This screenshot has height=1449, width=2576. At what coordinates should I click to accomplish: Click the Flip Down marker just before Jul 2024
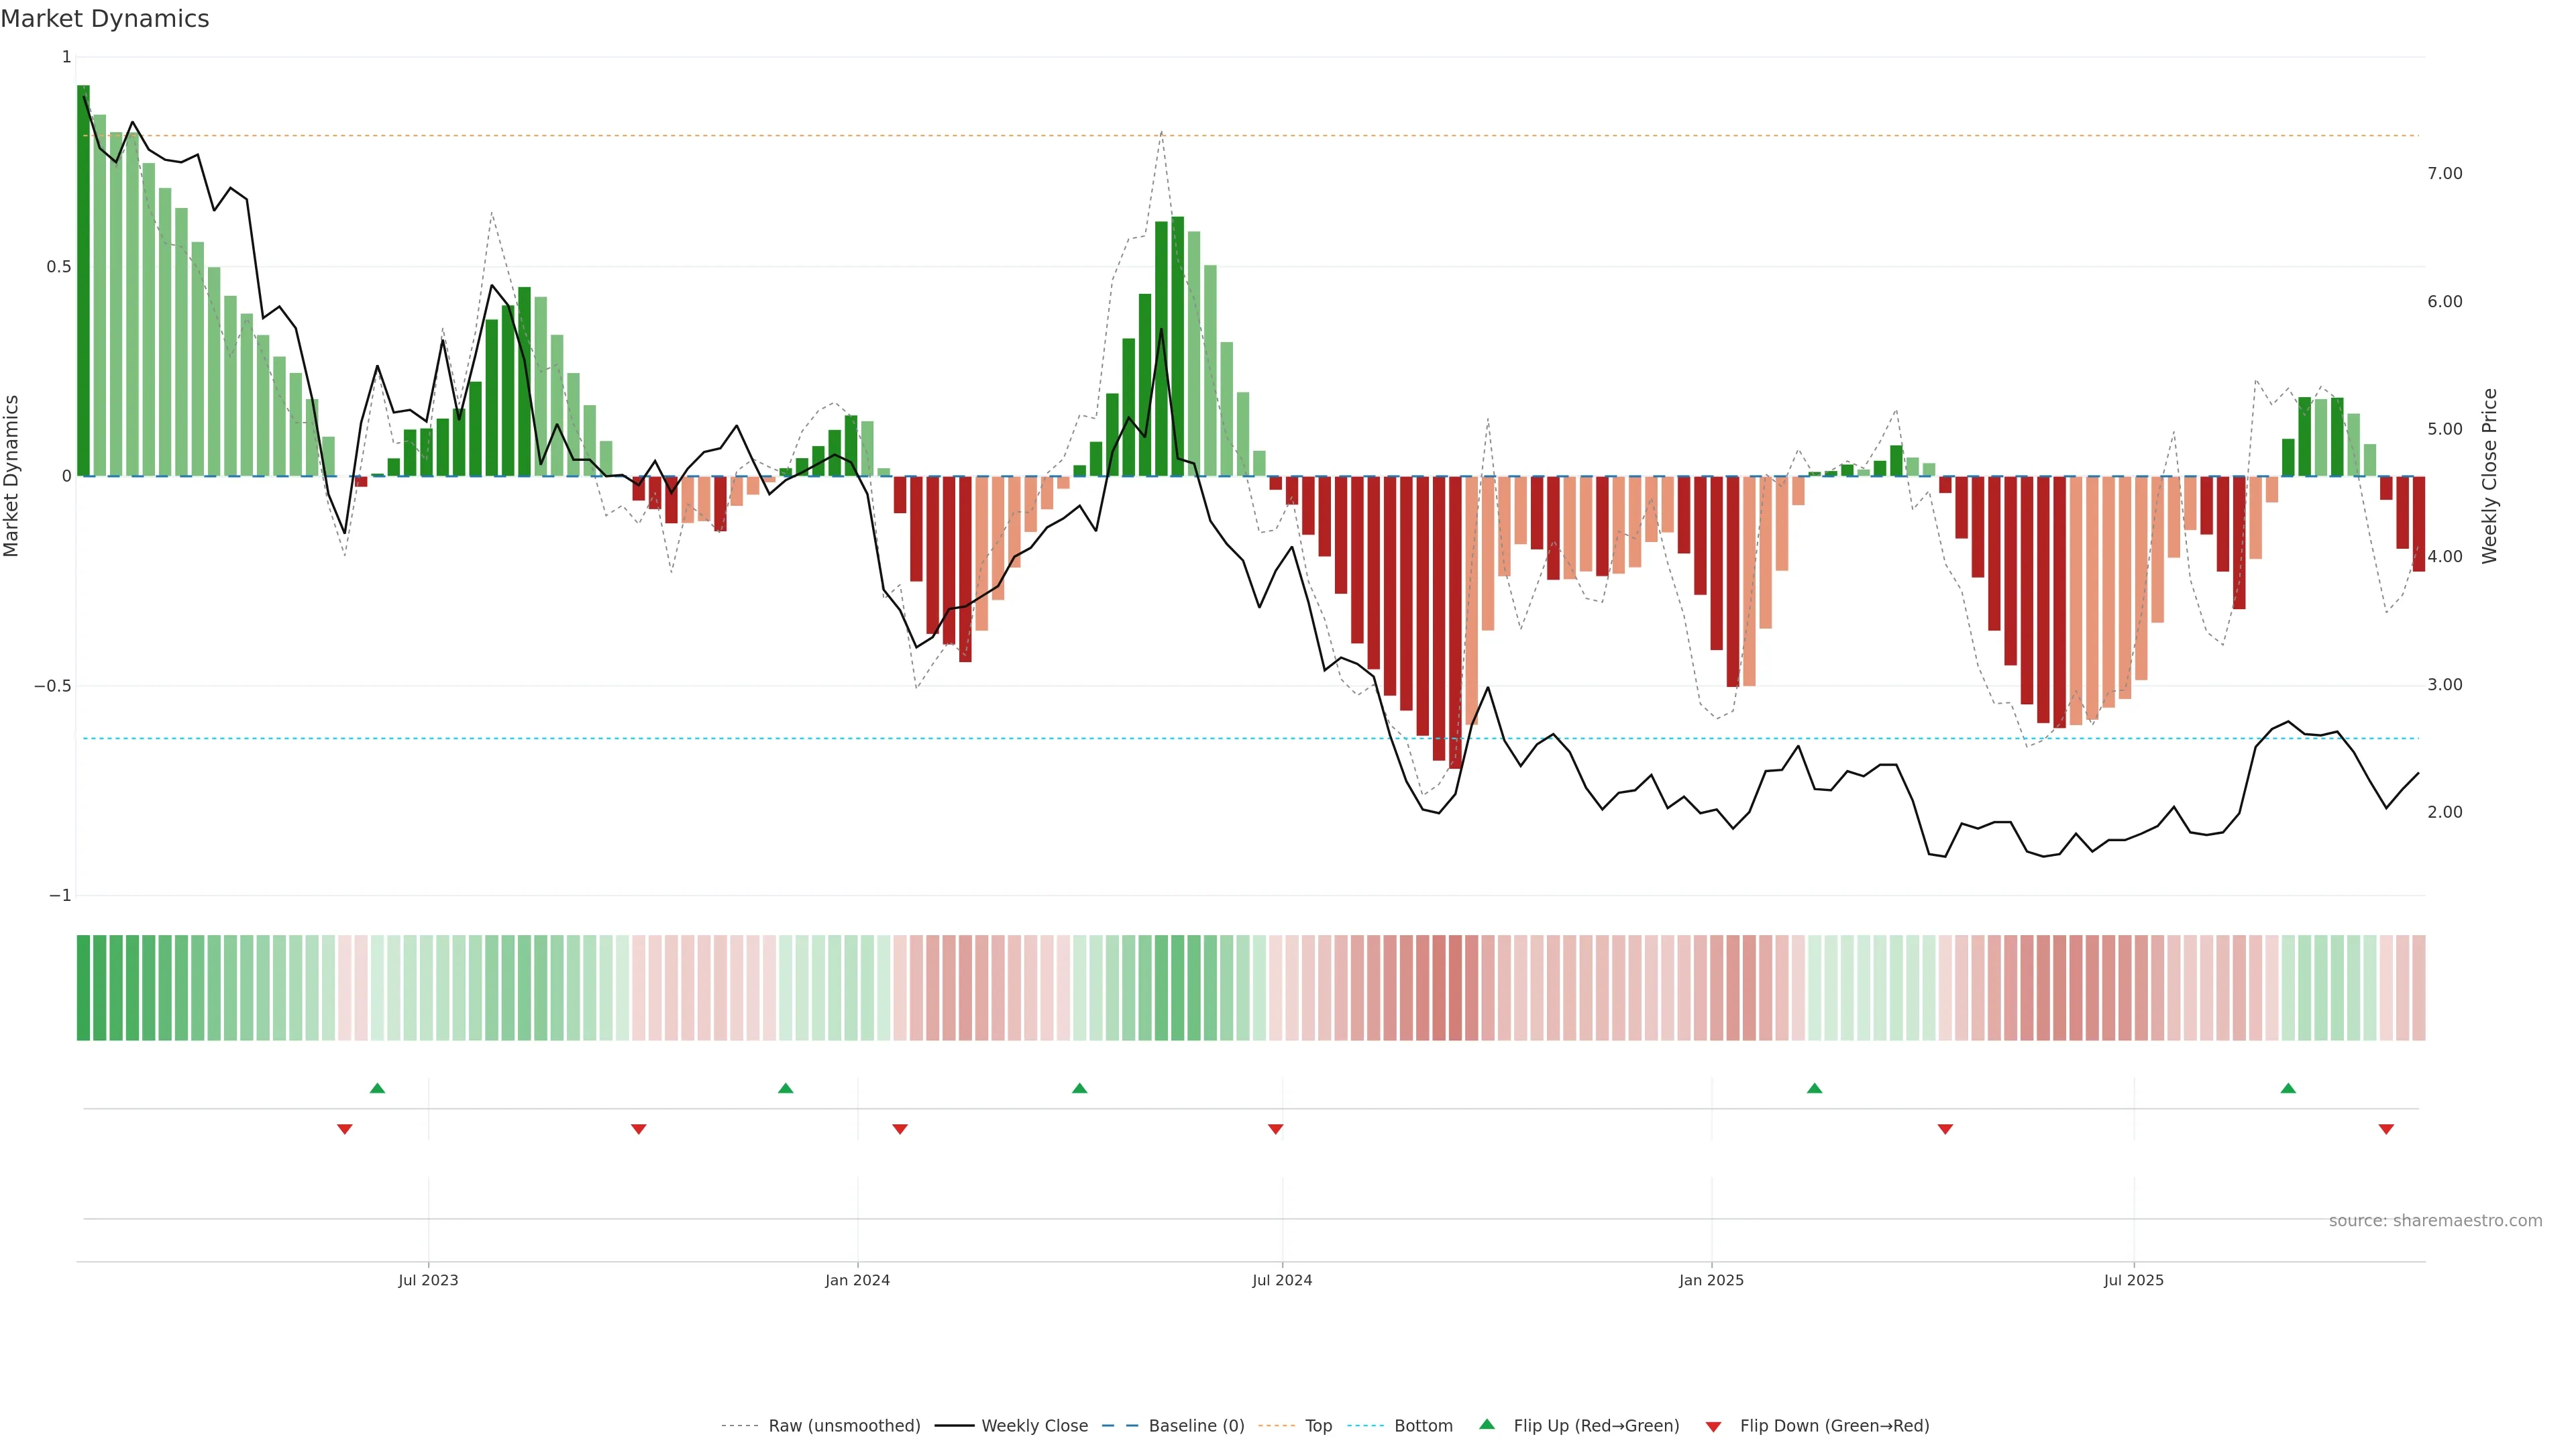tap(1275, 1129)
